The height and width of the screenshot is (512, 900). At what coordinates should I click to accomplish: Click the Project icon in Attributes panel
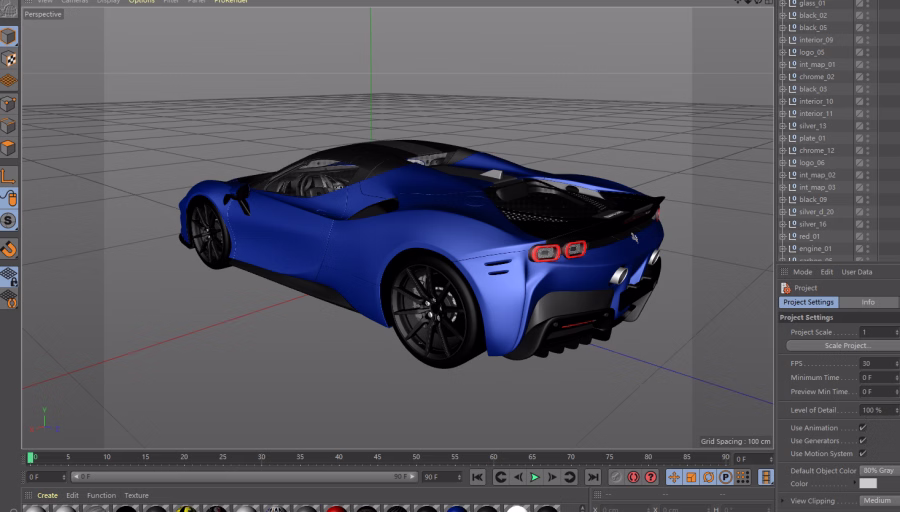coord(786,288)
